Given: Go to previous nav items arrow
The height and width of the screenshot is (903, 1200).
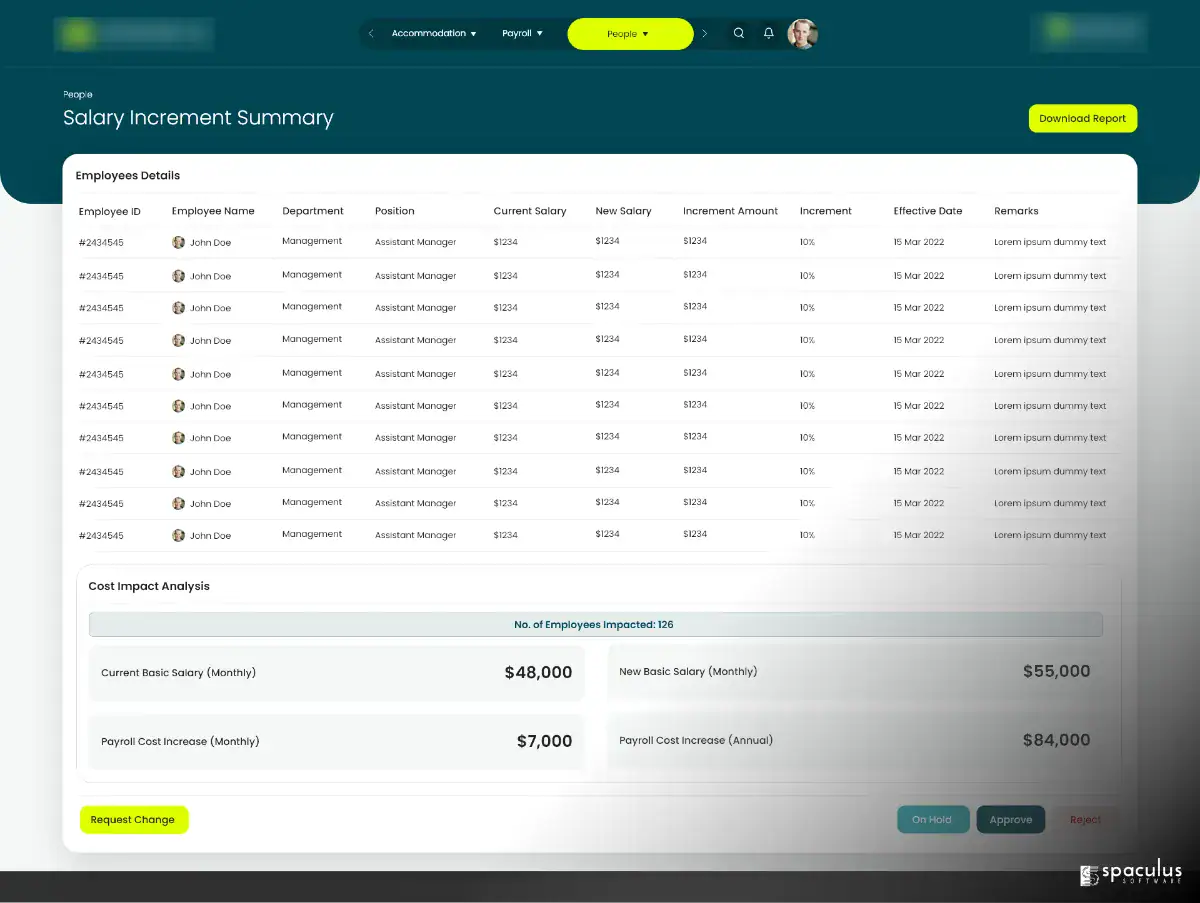Looking at the screenshot, I should pos(372,33).
